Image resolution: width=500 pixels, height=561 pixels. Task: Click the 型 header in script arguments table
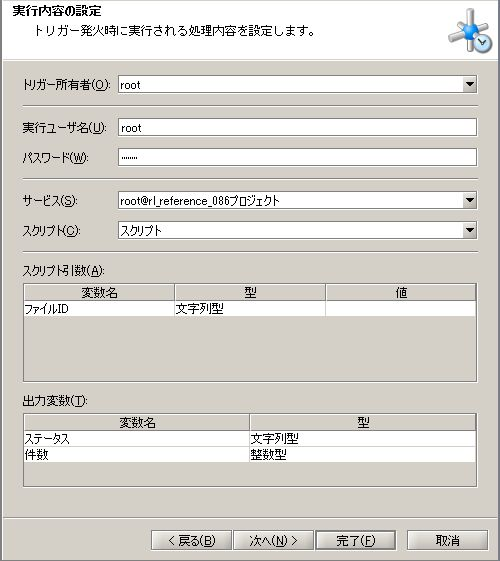(250, 292)
